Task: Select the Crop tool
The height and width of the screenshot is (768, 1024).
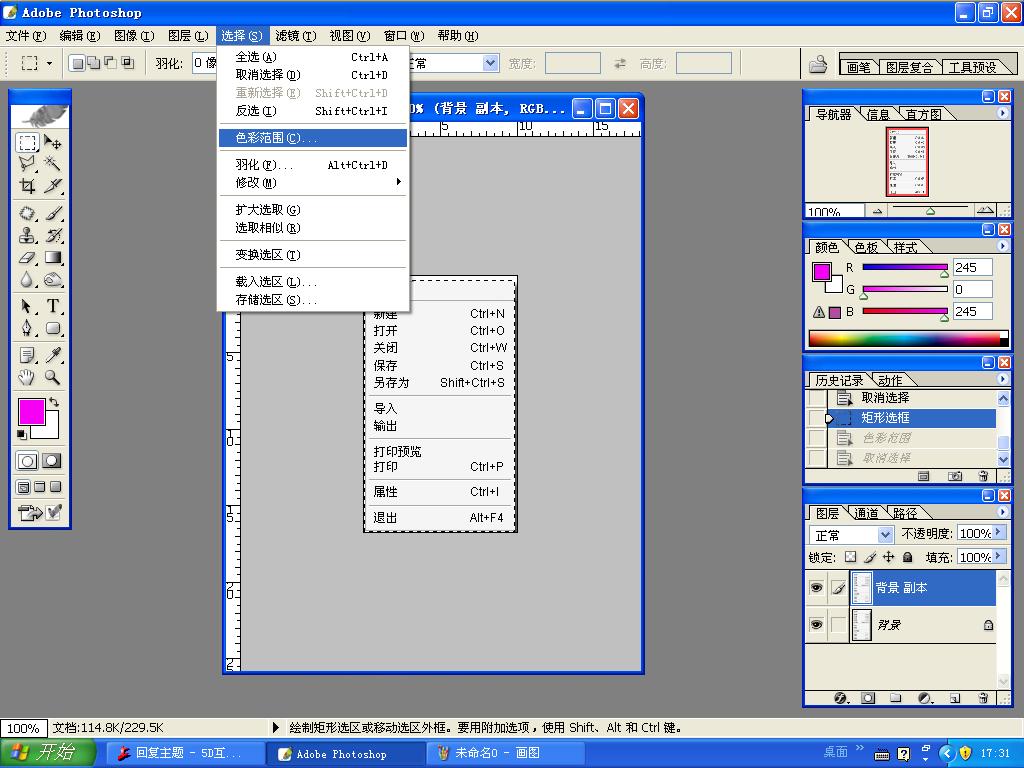Action: pos(27,185)
